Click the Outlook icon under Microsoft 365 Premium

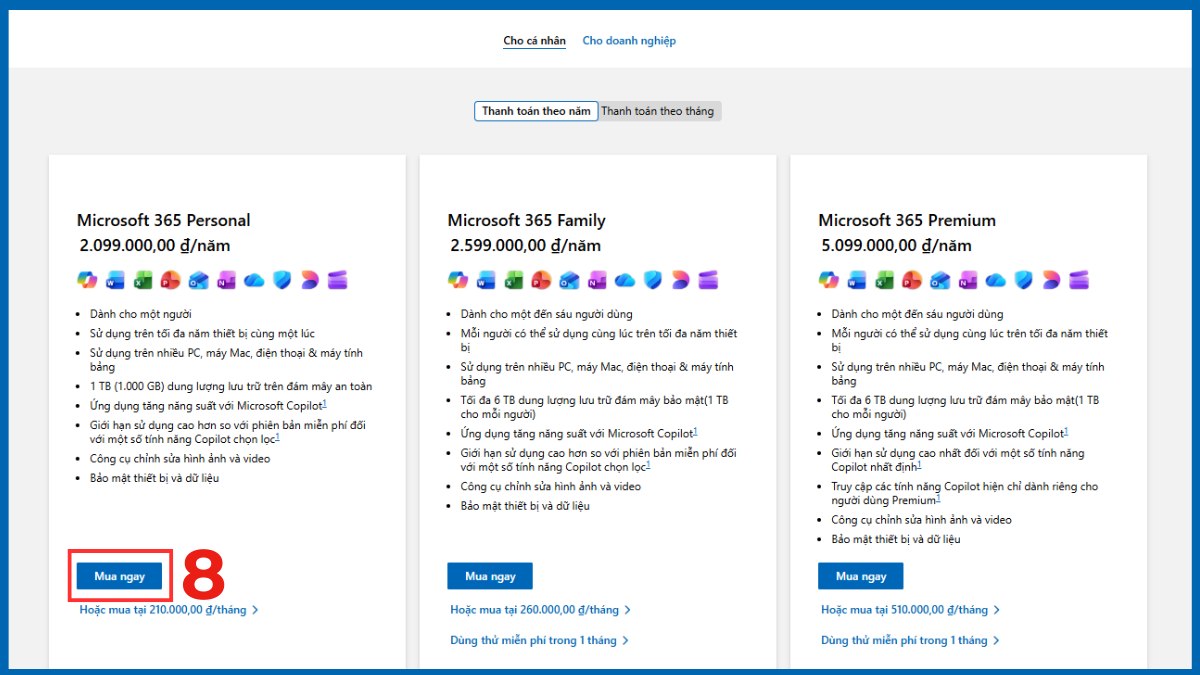[940, 279]
